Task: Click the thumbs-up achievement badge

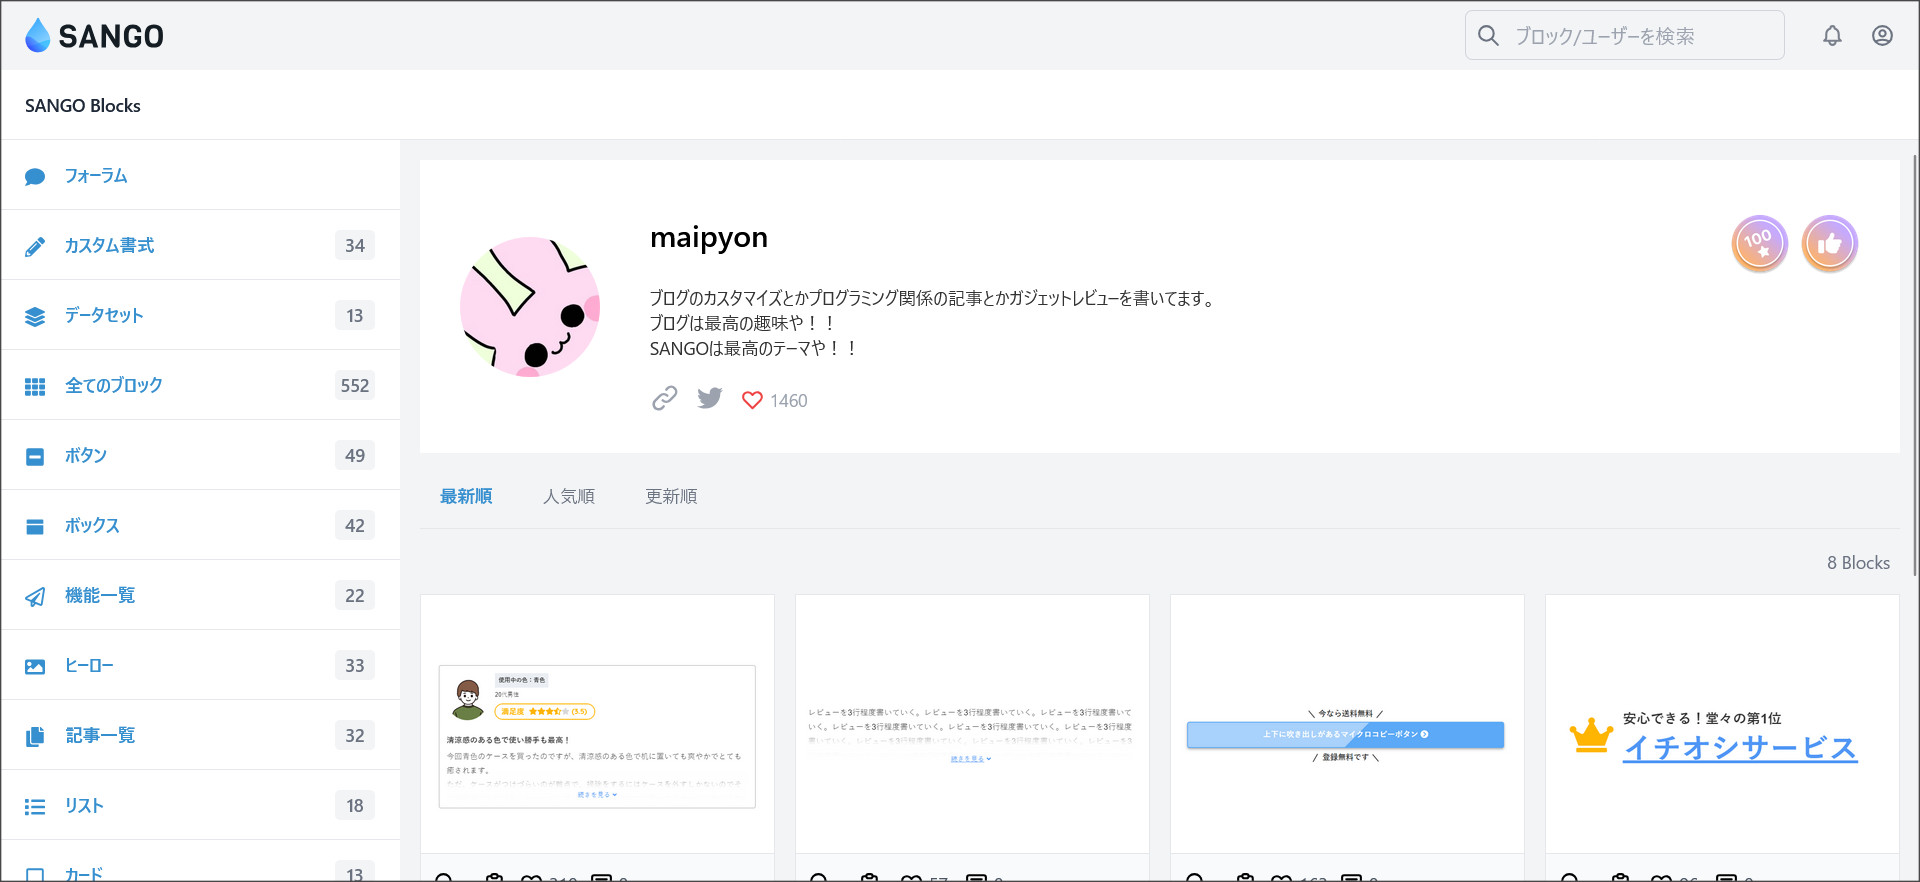Action: [1829, 243]
